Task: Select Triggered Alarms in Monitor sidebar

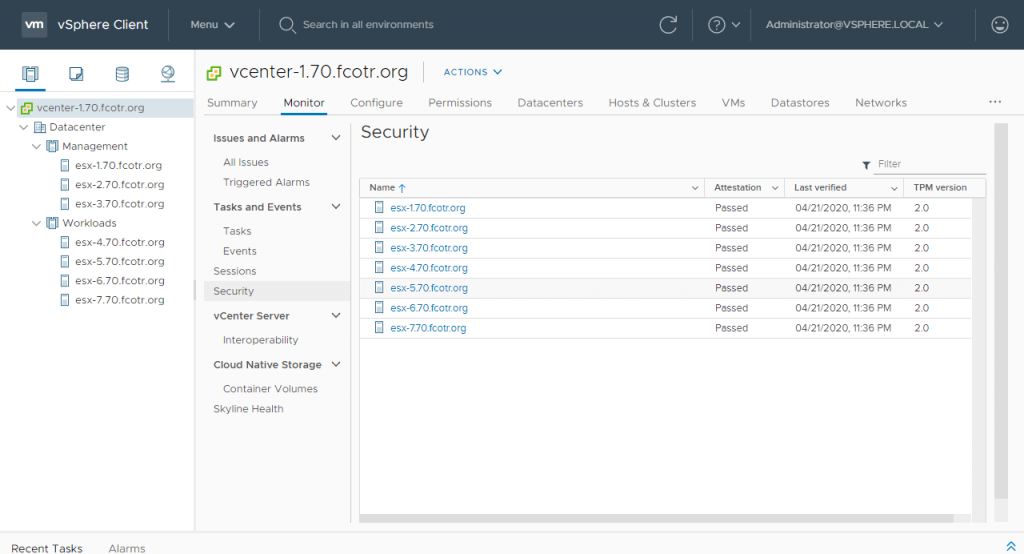Action: point(266,182)
